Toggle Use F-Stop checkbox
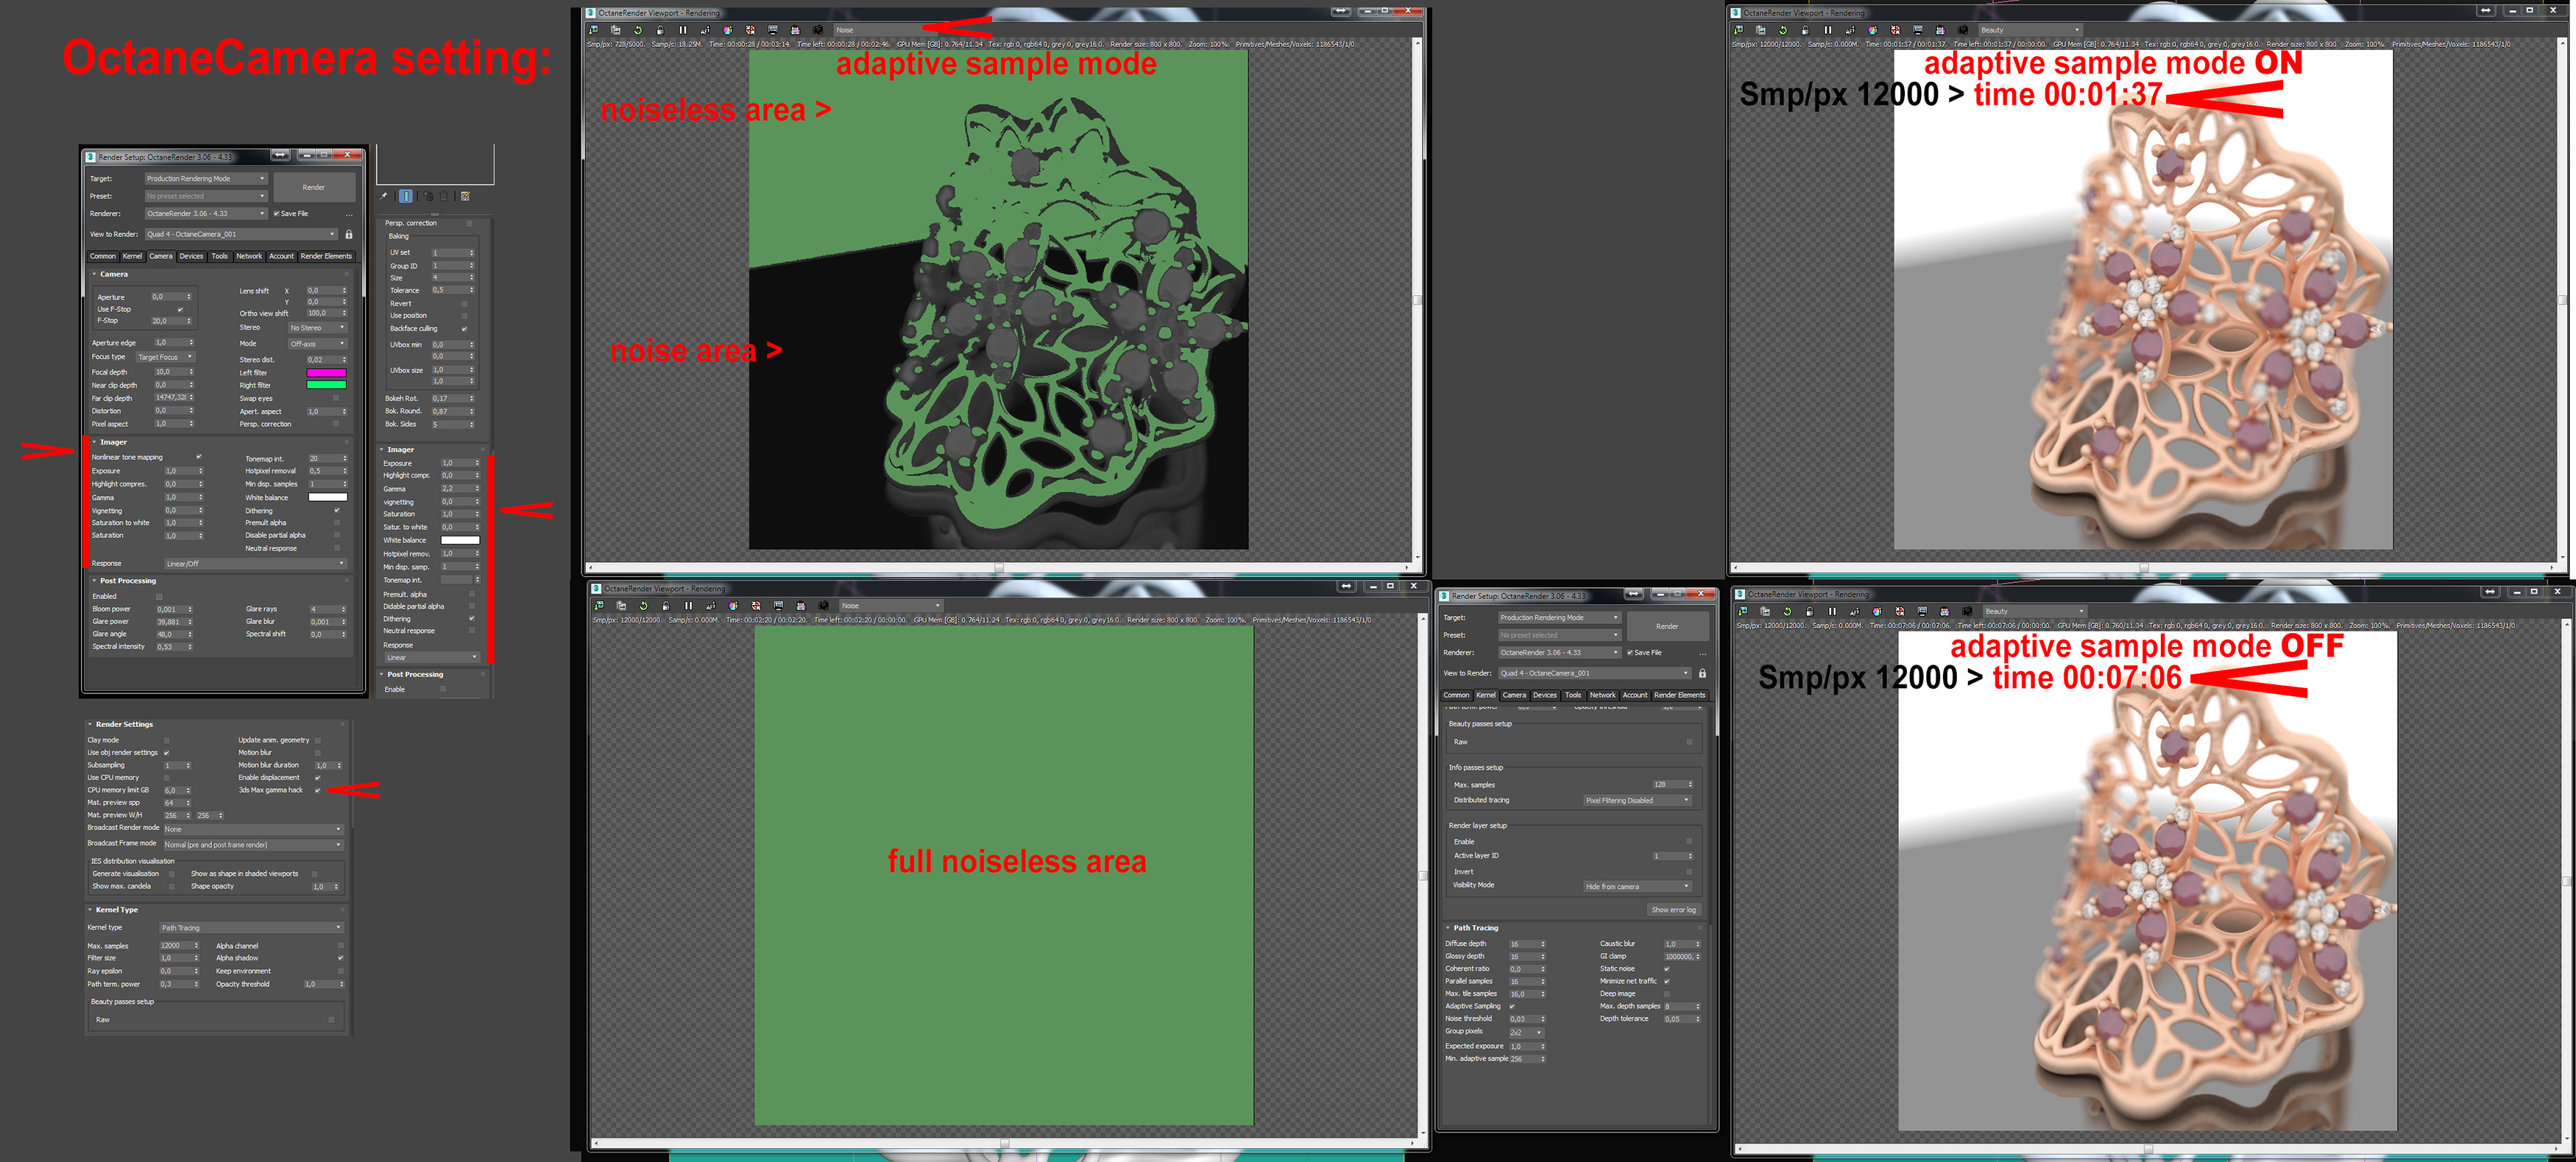 tap(180, 309)
